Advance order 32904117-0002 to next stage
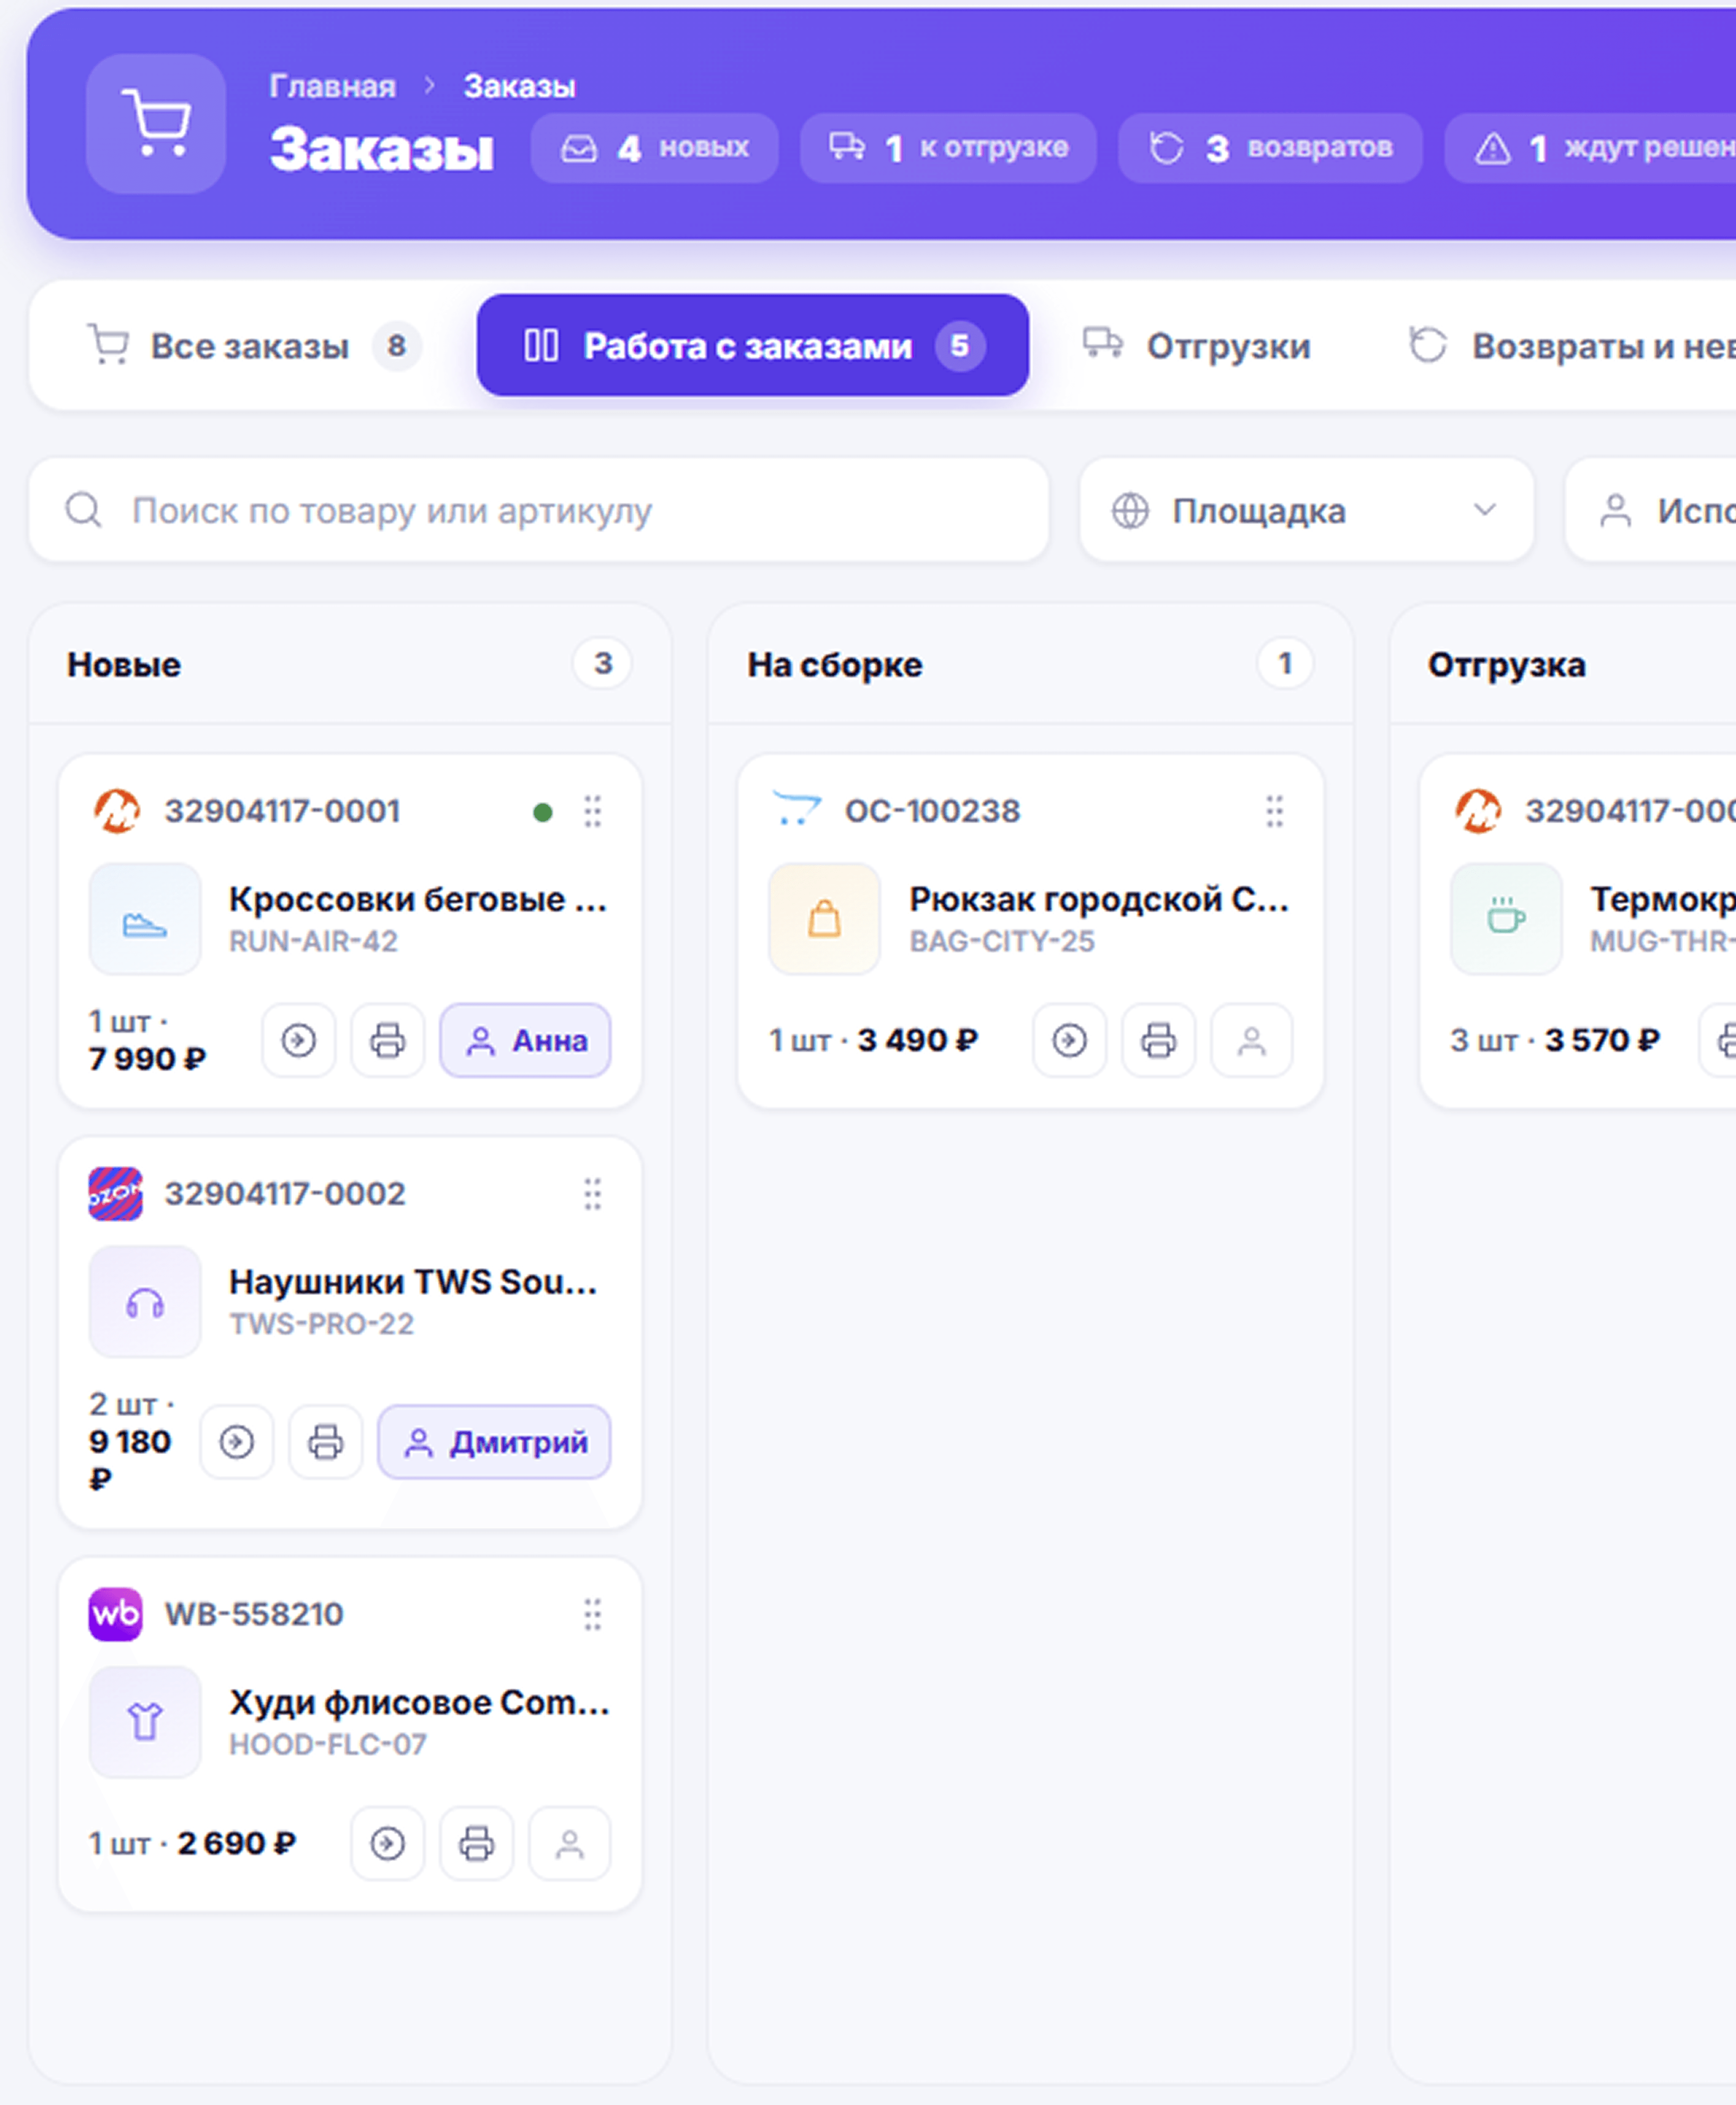The width and height of the screenshot is (1736, 2105). (236, 1442)
